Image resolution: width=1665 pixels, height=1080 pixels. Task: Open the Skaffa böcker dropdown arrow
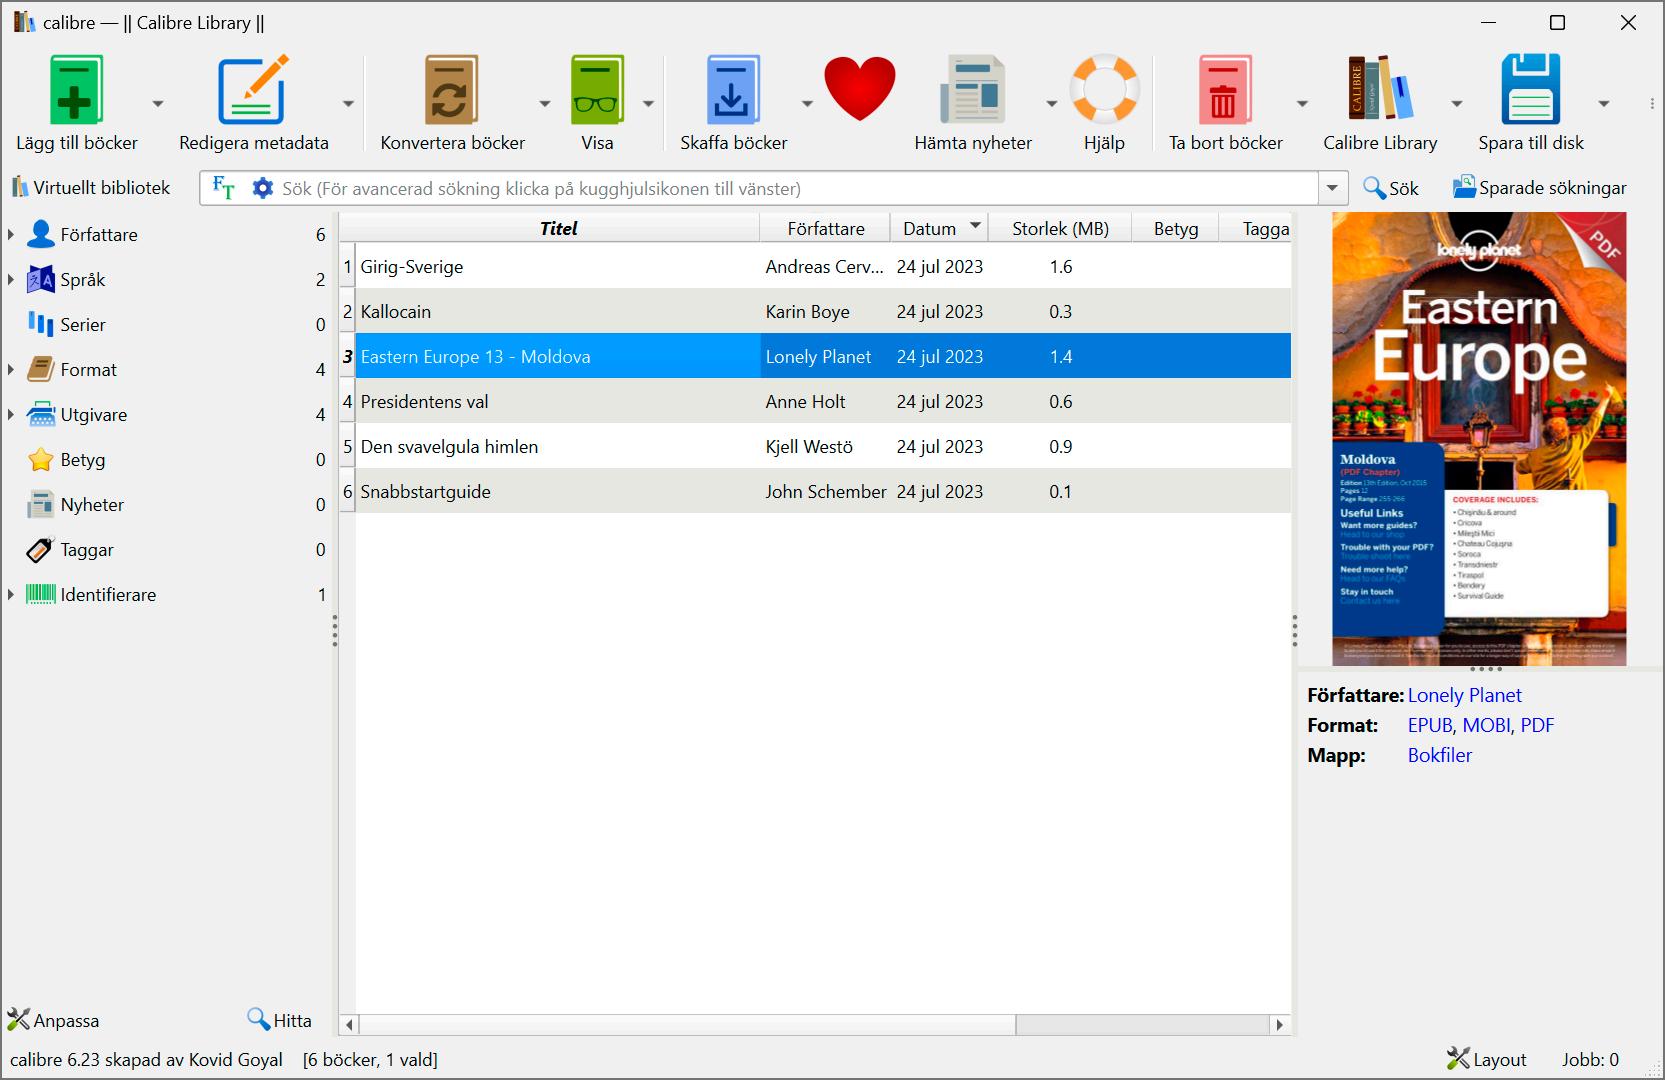coord(807,103)
